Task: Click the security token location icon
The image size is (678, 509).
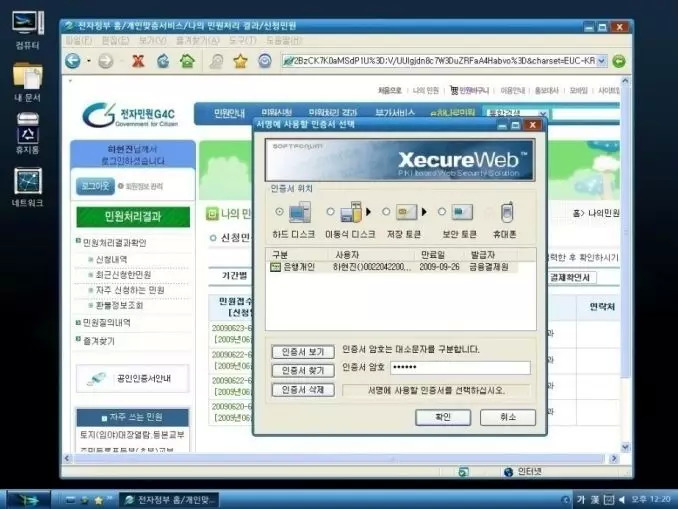Action: 462,212
